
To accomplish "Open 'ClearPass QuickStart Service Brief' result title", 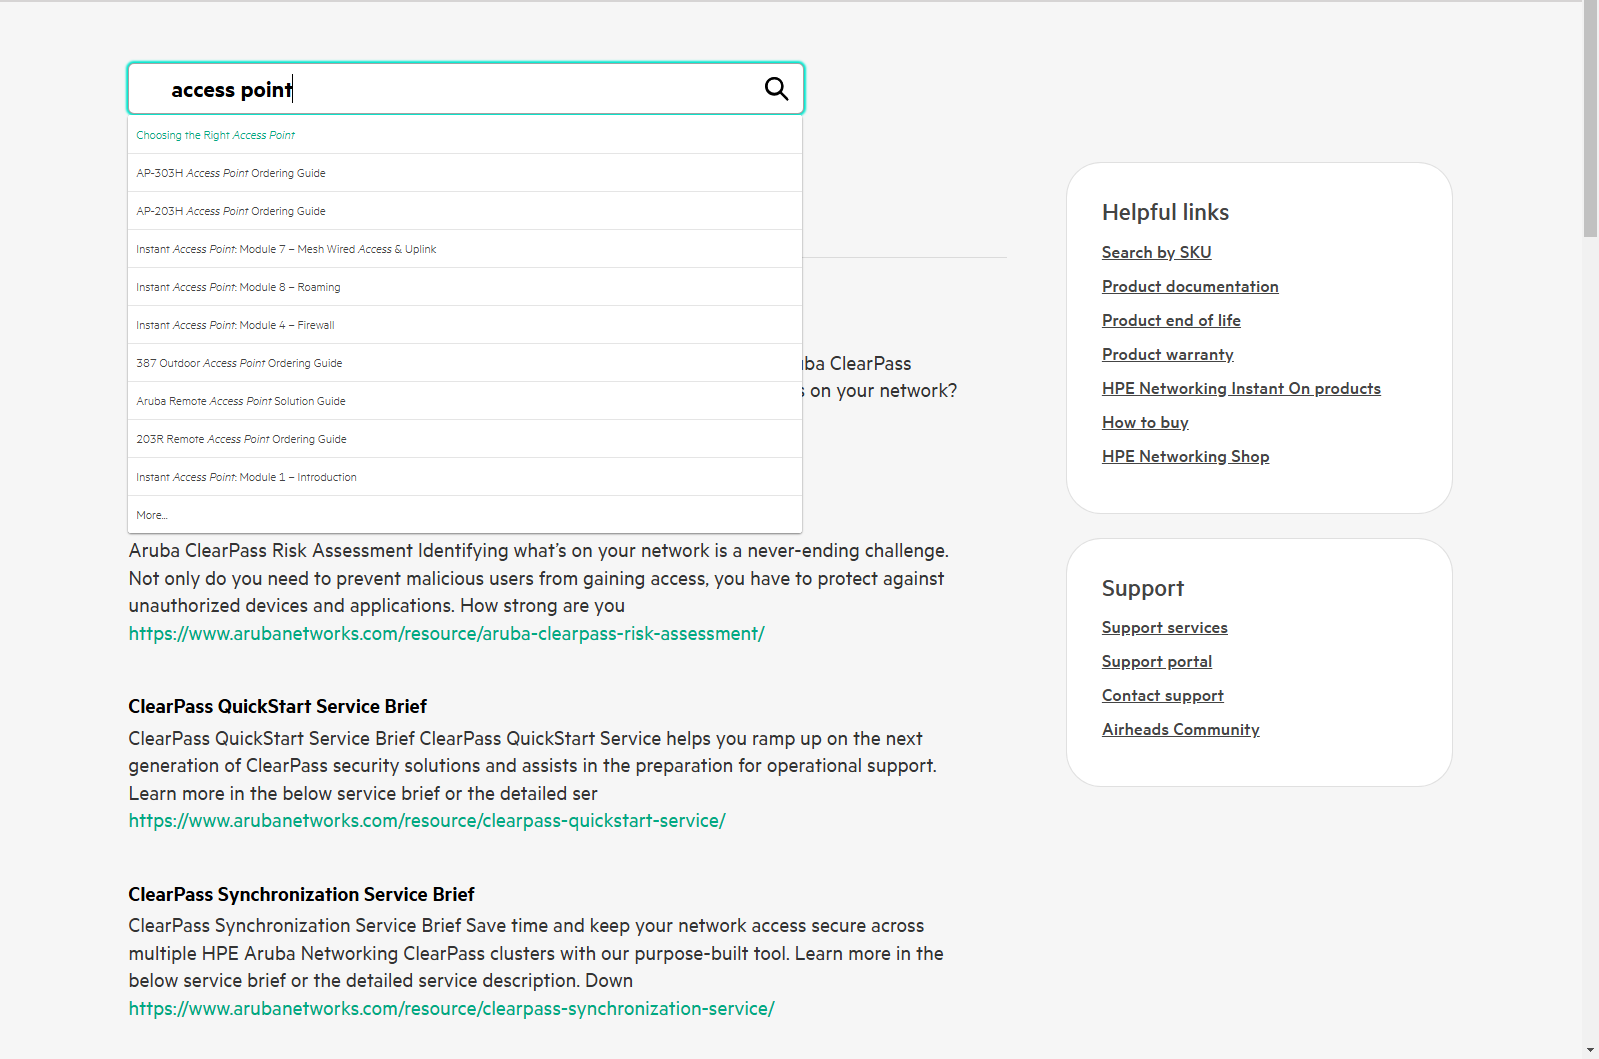I will pyautogui.click(x=277, y=707).
